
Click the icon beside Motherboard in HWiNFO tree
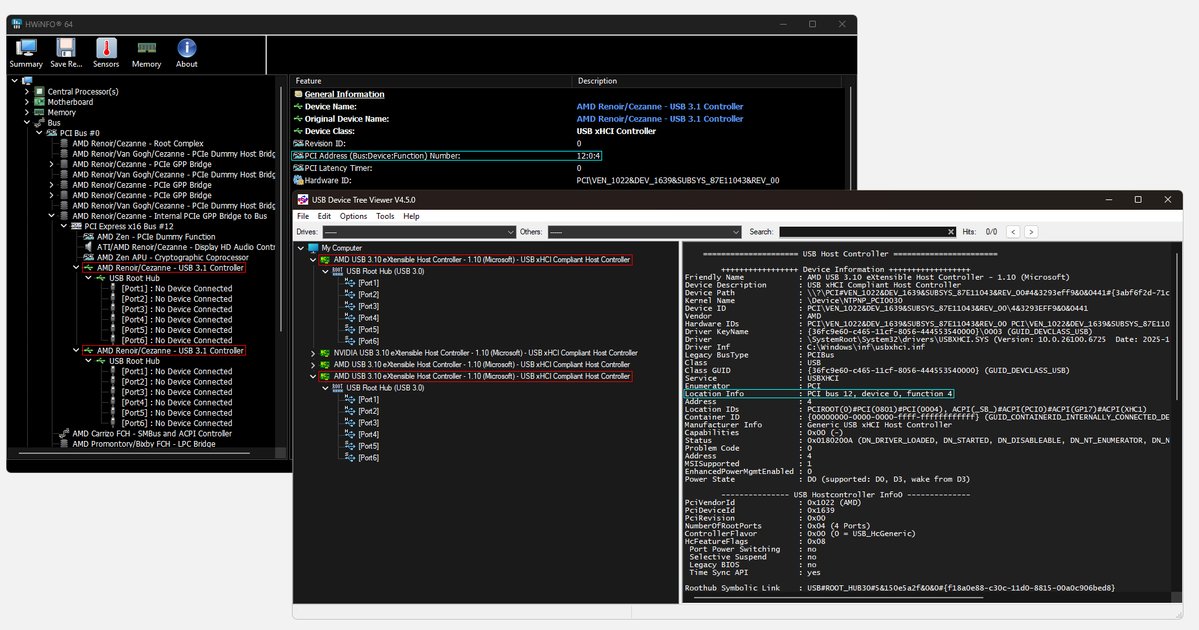pyautogui.click(x=40, y=102)
